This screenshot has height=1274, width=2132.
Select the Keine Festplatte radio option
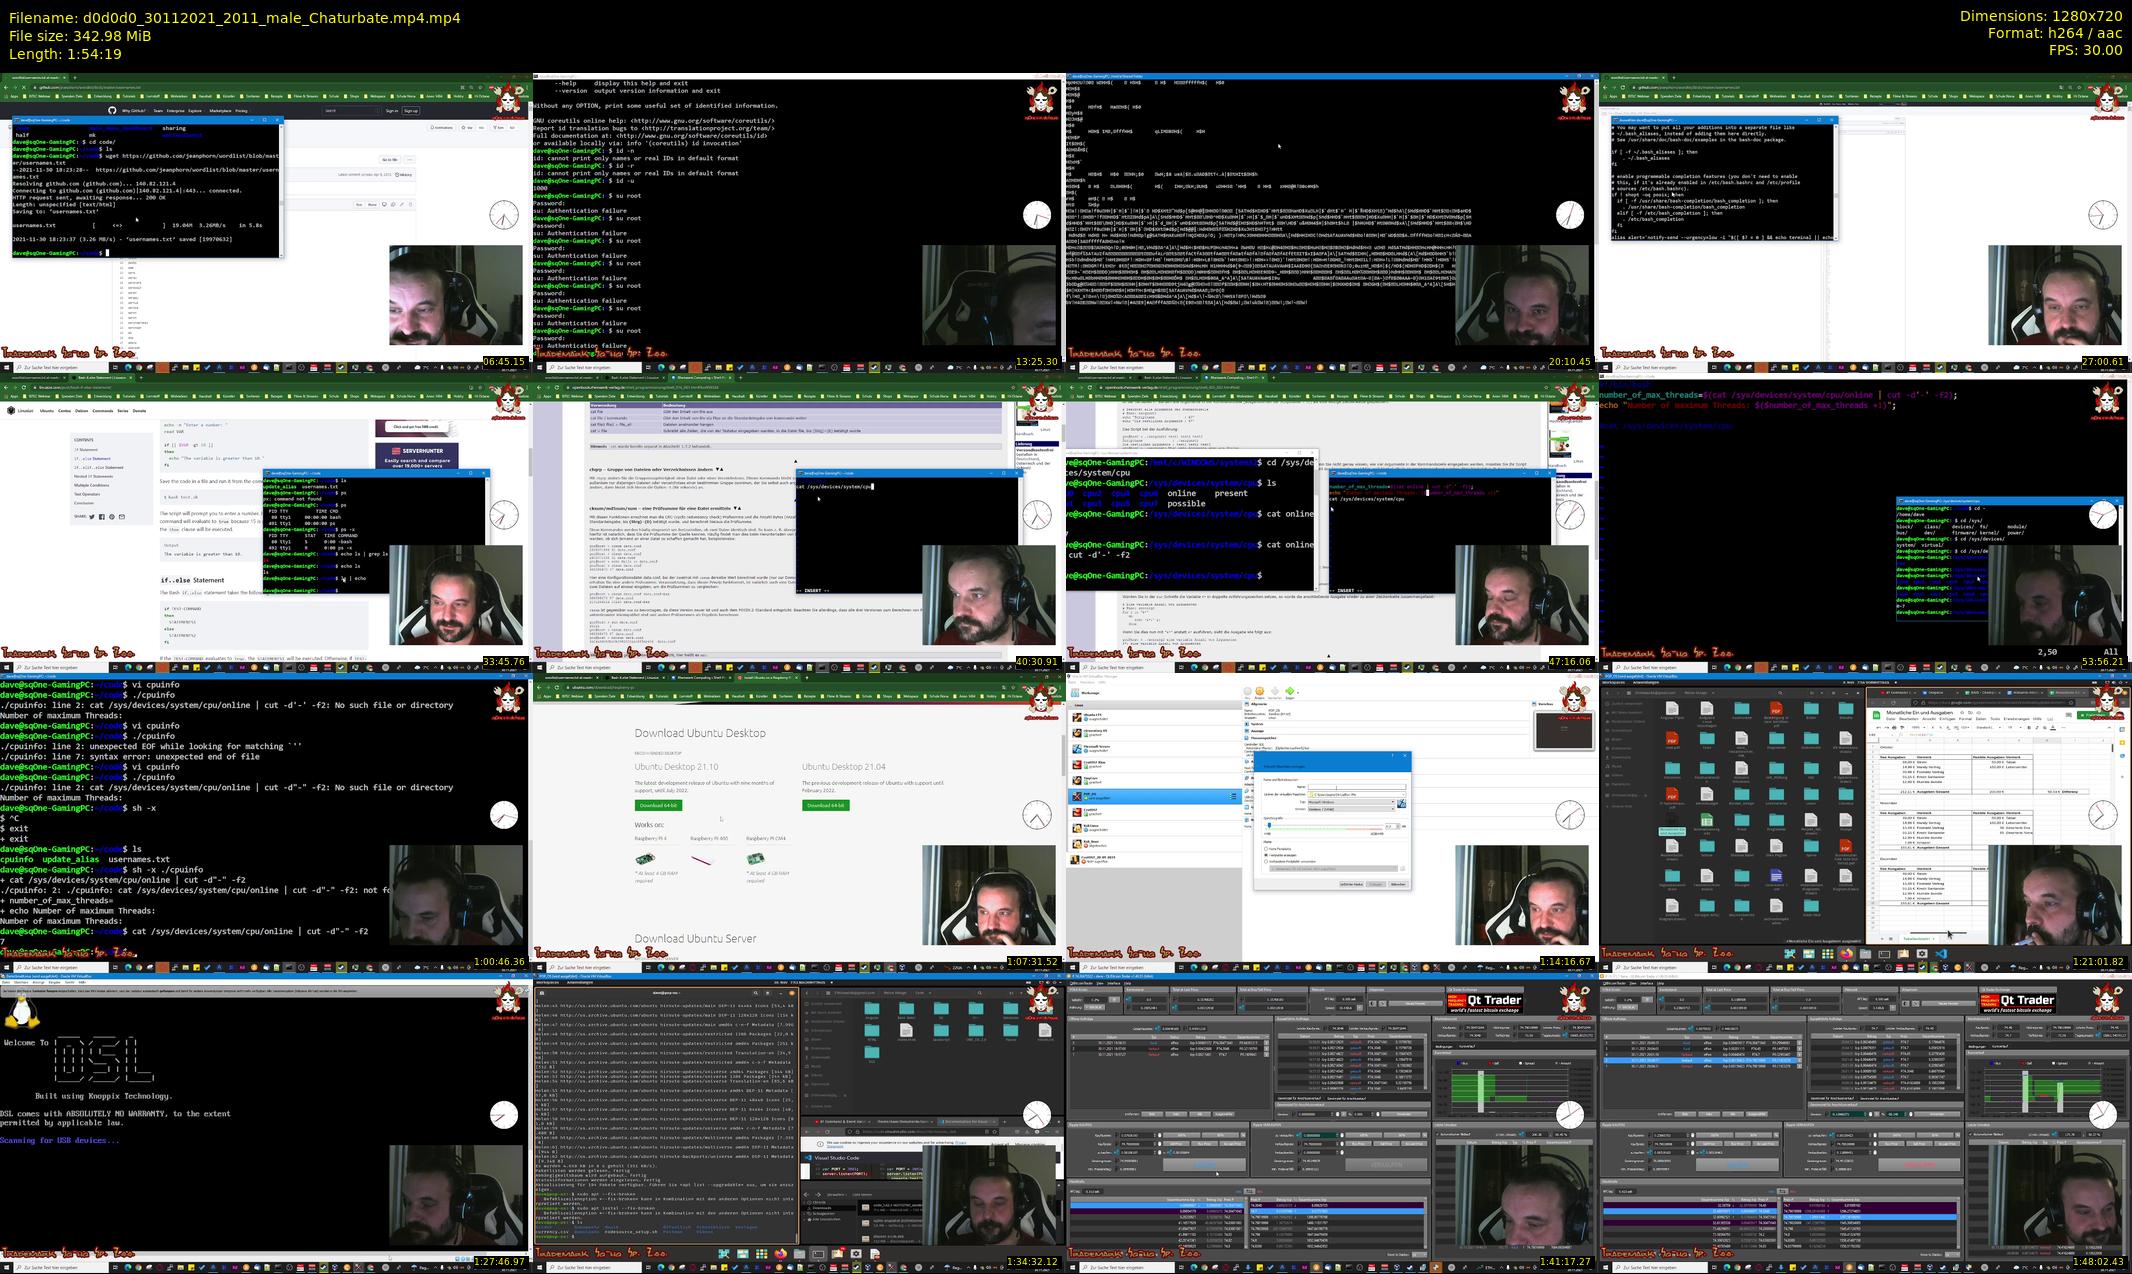click(1266, 849)
